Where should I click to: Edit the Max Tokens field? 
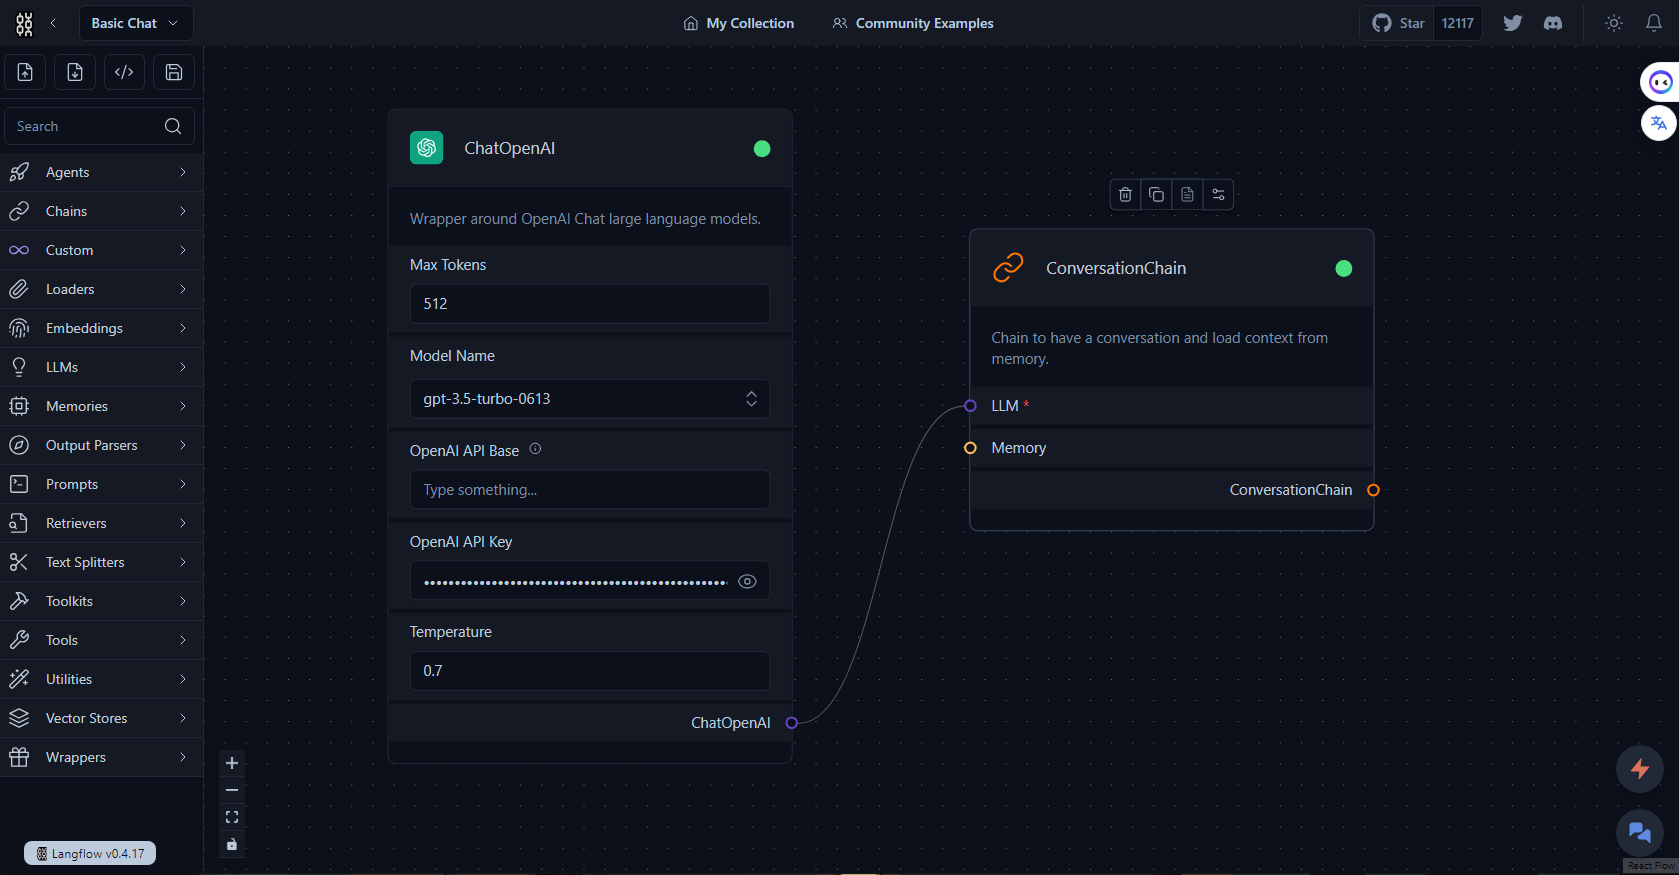coord(590,304)
